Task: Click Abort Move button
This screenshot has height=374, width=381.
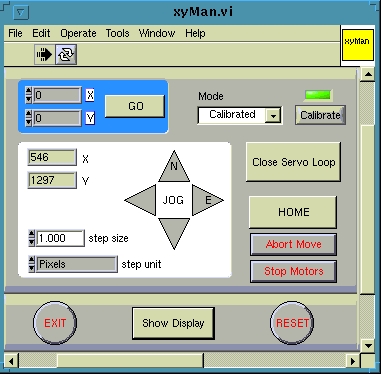Action: click(293, 244)
